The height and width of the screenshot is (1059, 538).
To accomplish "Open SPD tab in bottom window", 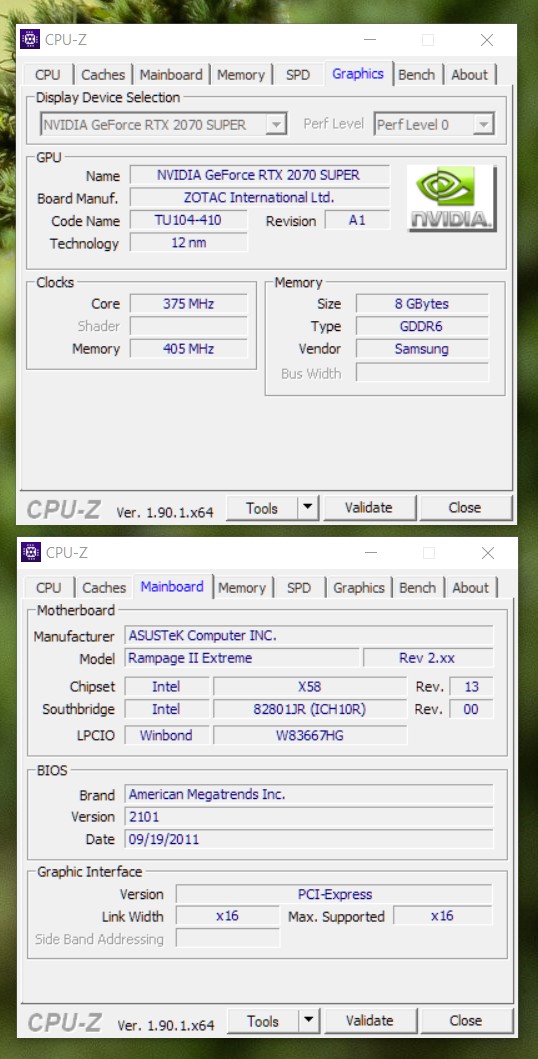I will (x=298, y=588).
